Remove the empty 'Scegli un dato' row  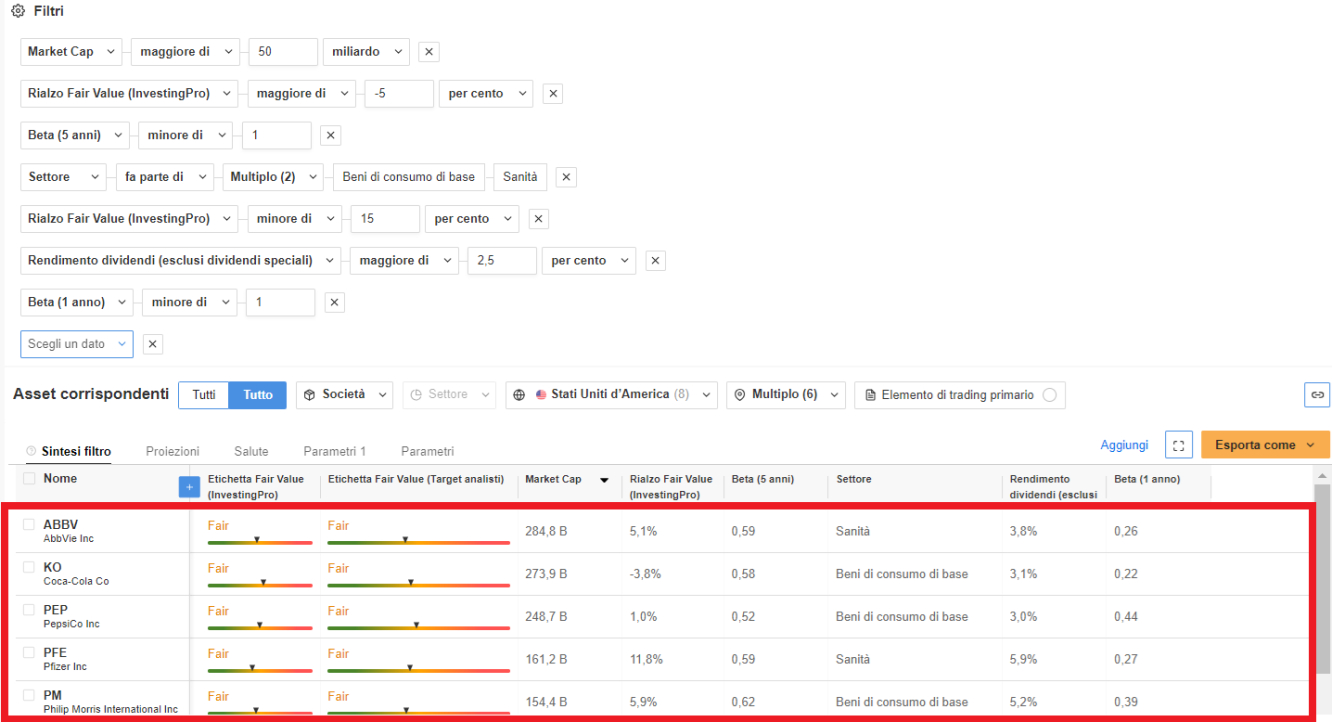coord(153,344)
